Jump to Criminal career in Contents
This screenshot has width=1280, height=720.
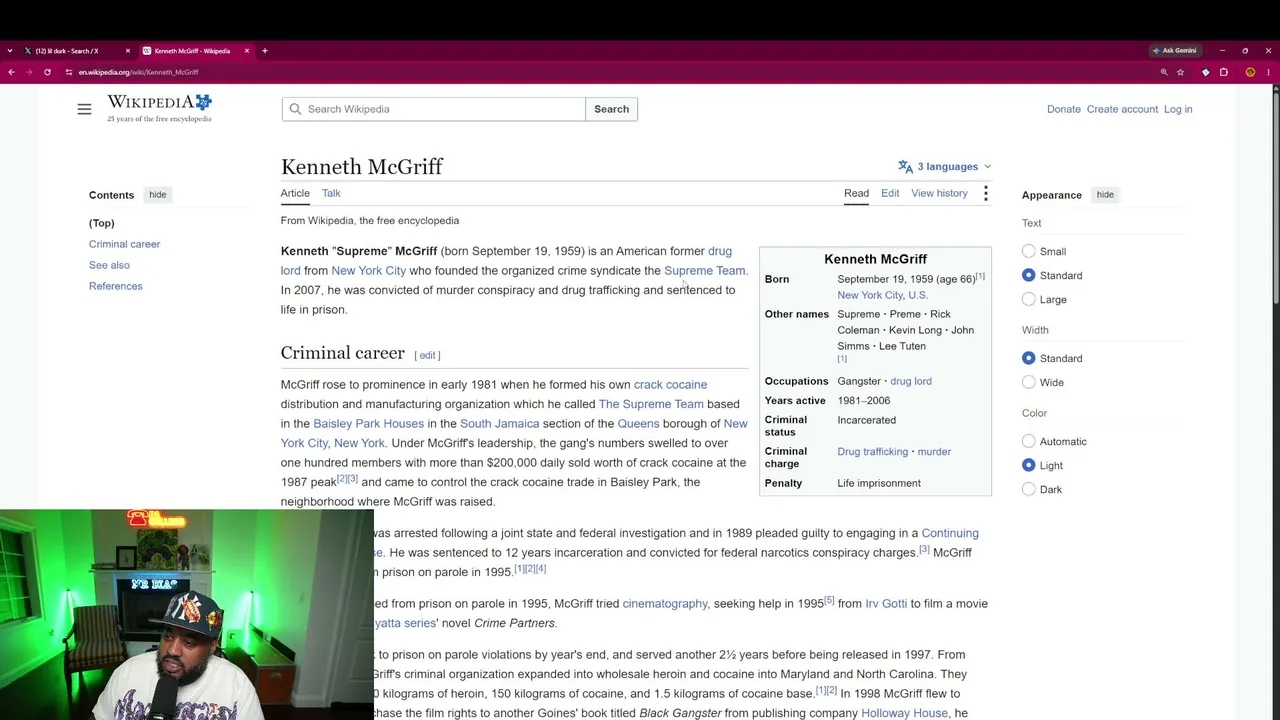[x=124, y=244]
